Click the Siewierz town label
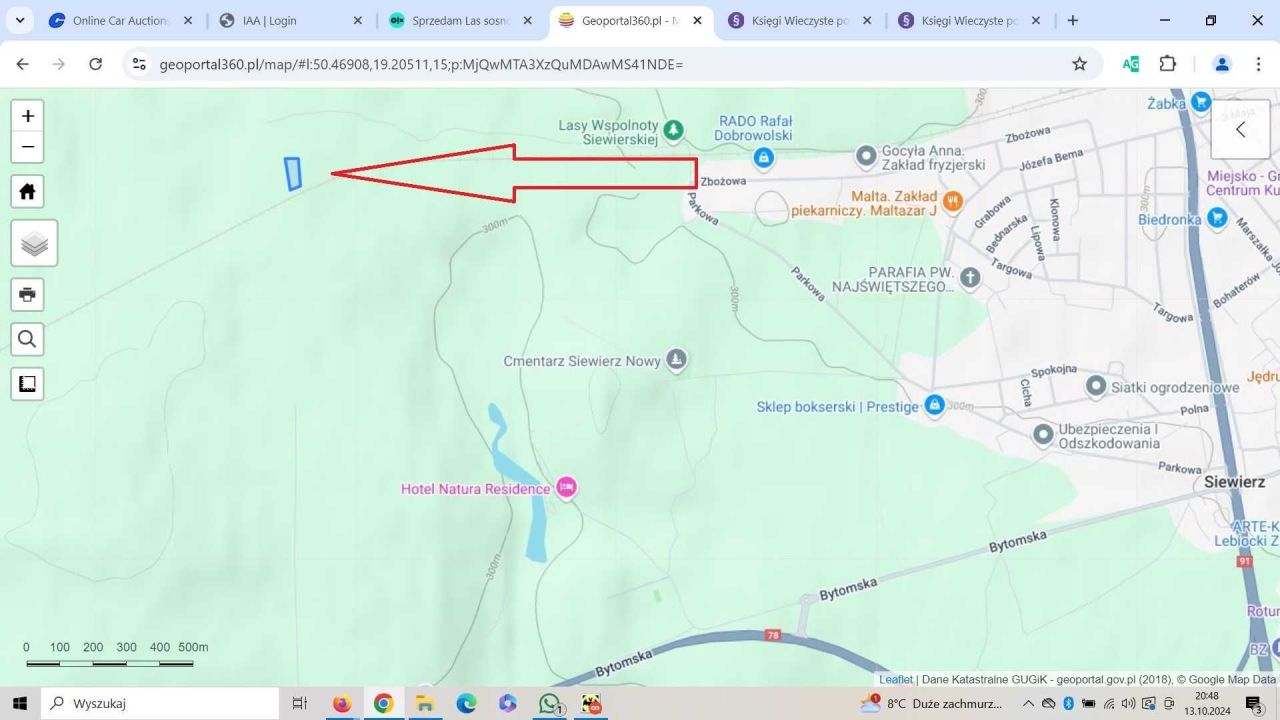Image resolution: width=1280 pixels, height=720 pixels. [x=1234, y=481]
